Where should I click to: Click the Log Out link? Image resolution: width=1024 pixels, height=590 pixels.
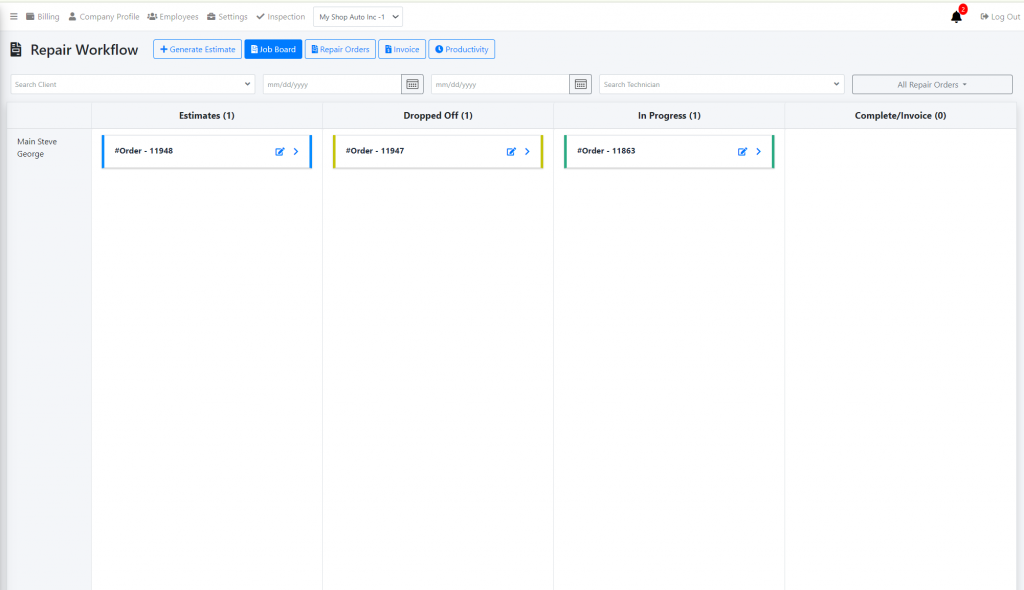(x=999, y=17)
